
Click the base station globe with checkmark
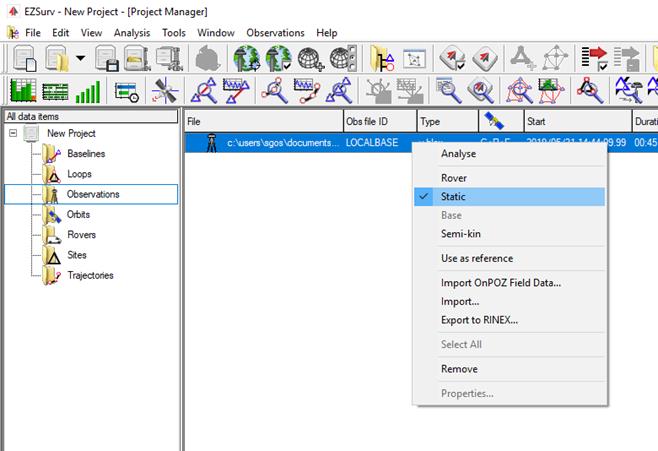pos(278,58)
